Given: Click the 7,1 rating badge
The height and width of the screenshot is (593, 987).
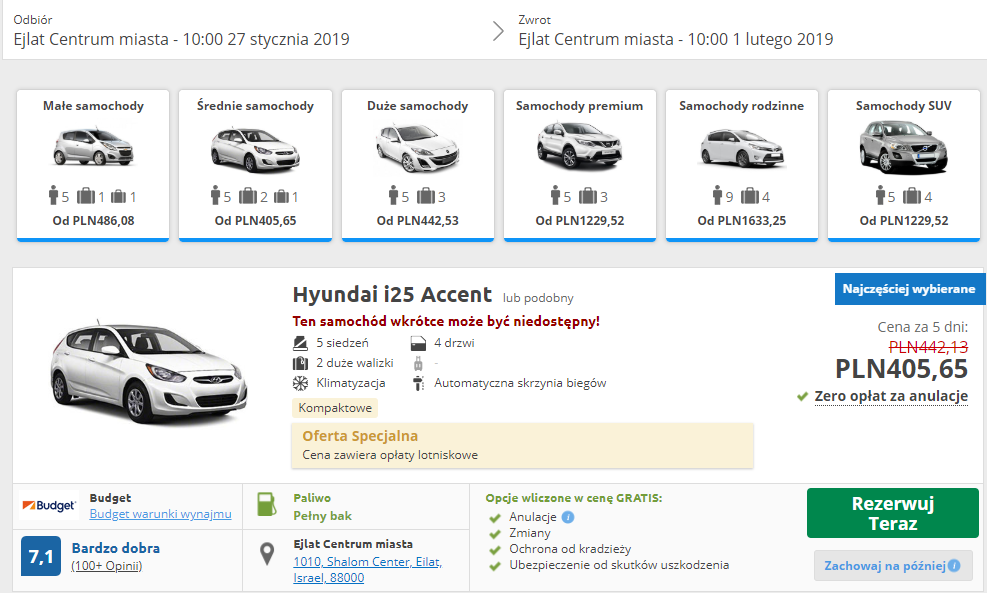Looking at the screenshot, I should tap(41, 556).
